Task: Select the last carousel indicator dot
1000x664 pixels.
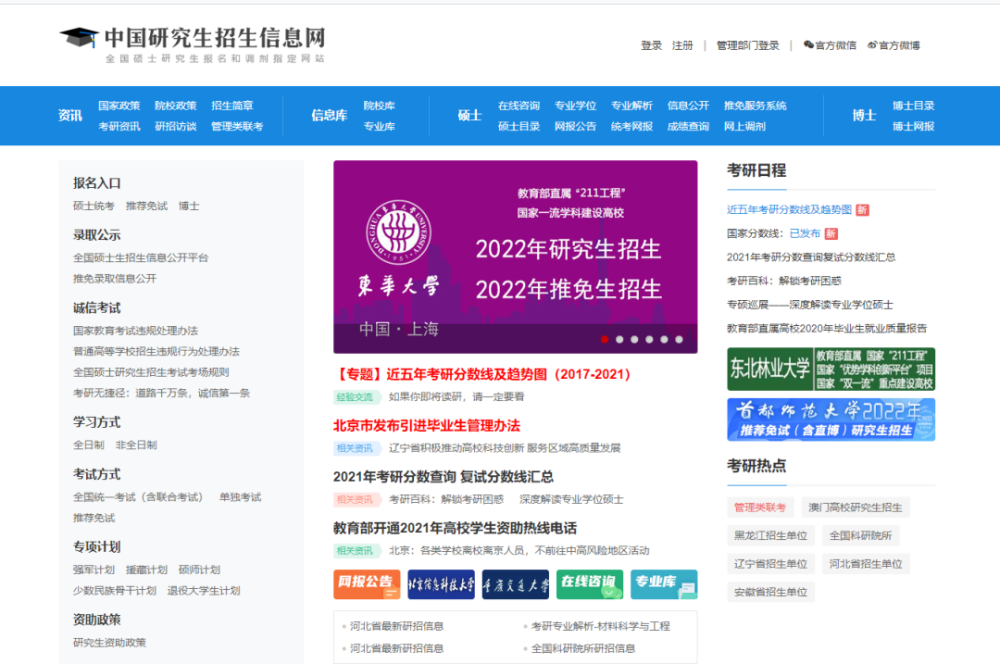Action: [680, 340]
